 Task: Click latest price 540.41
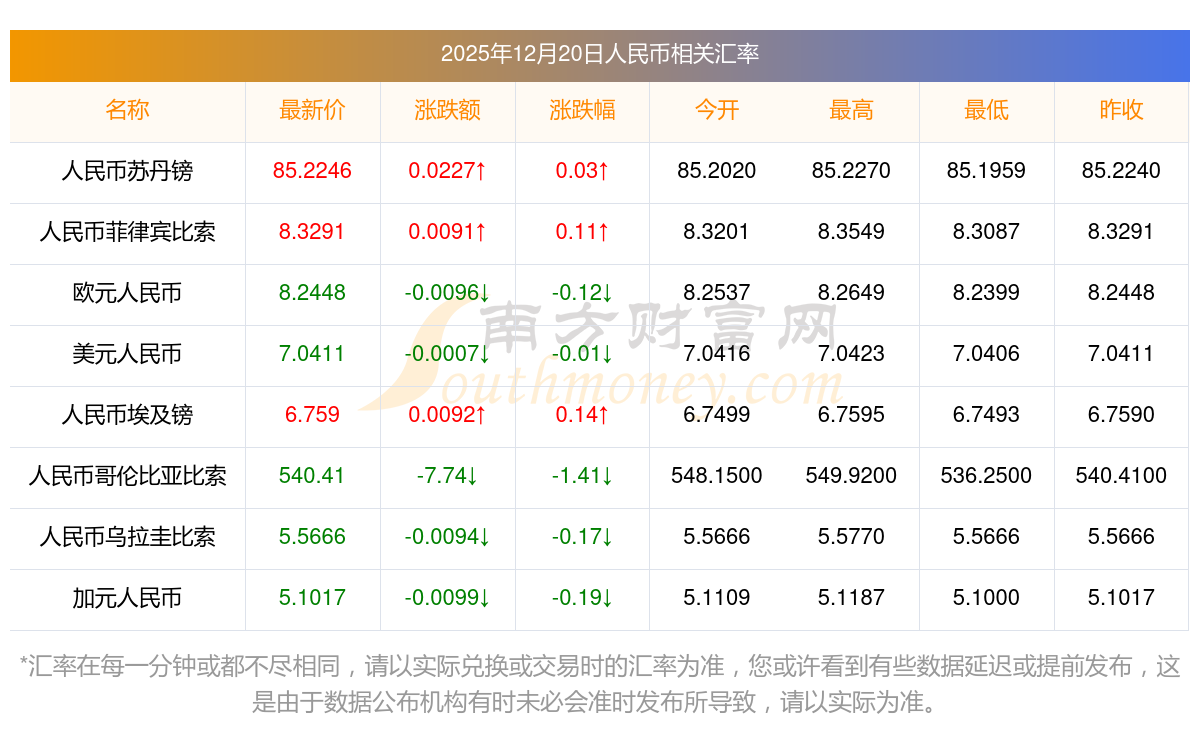(x=312, y=476)
